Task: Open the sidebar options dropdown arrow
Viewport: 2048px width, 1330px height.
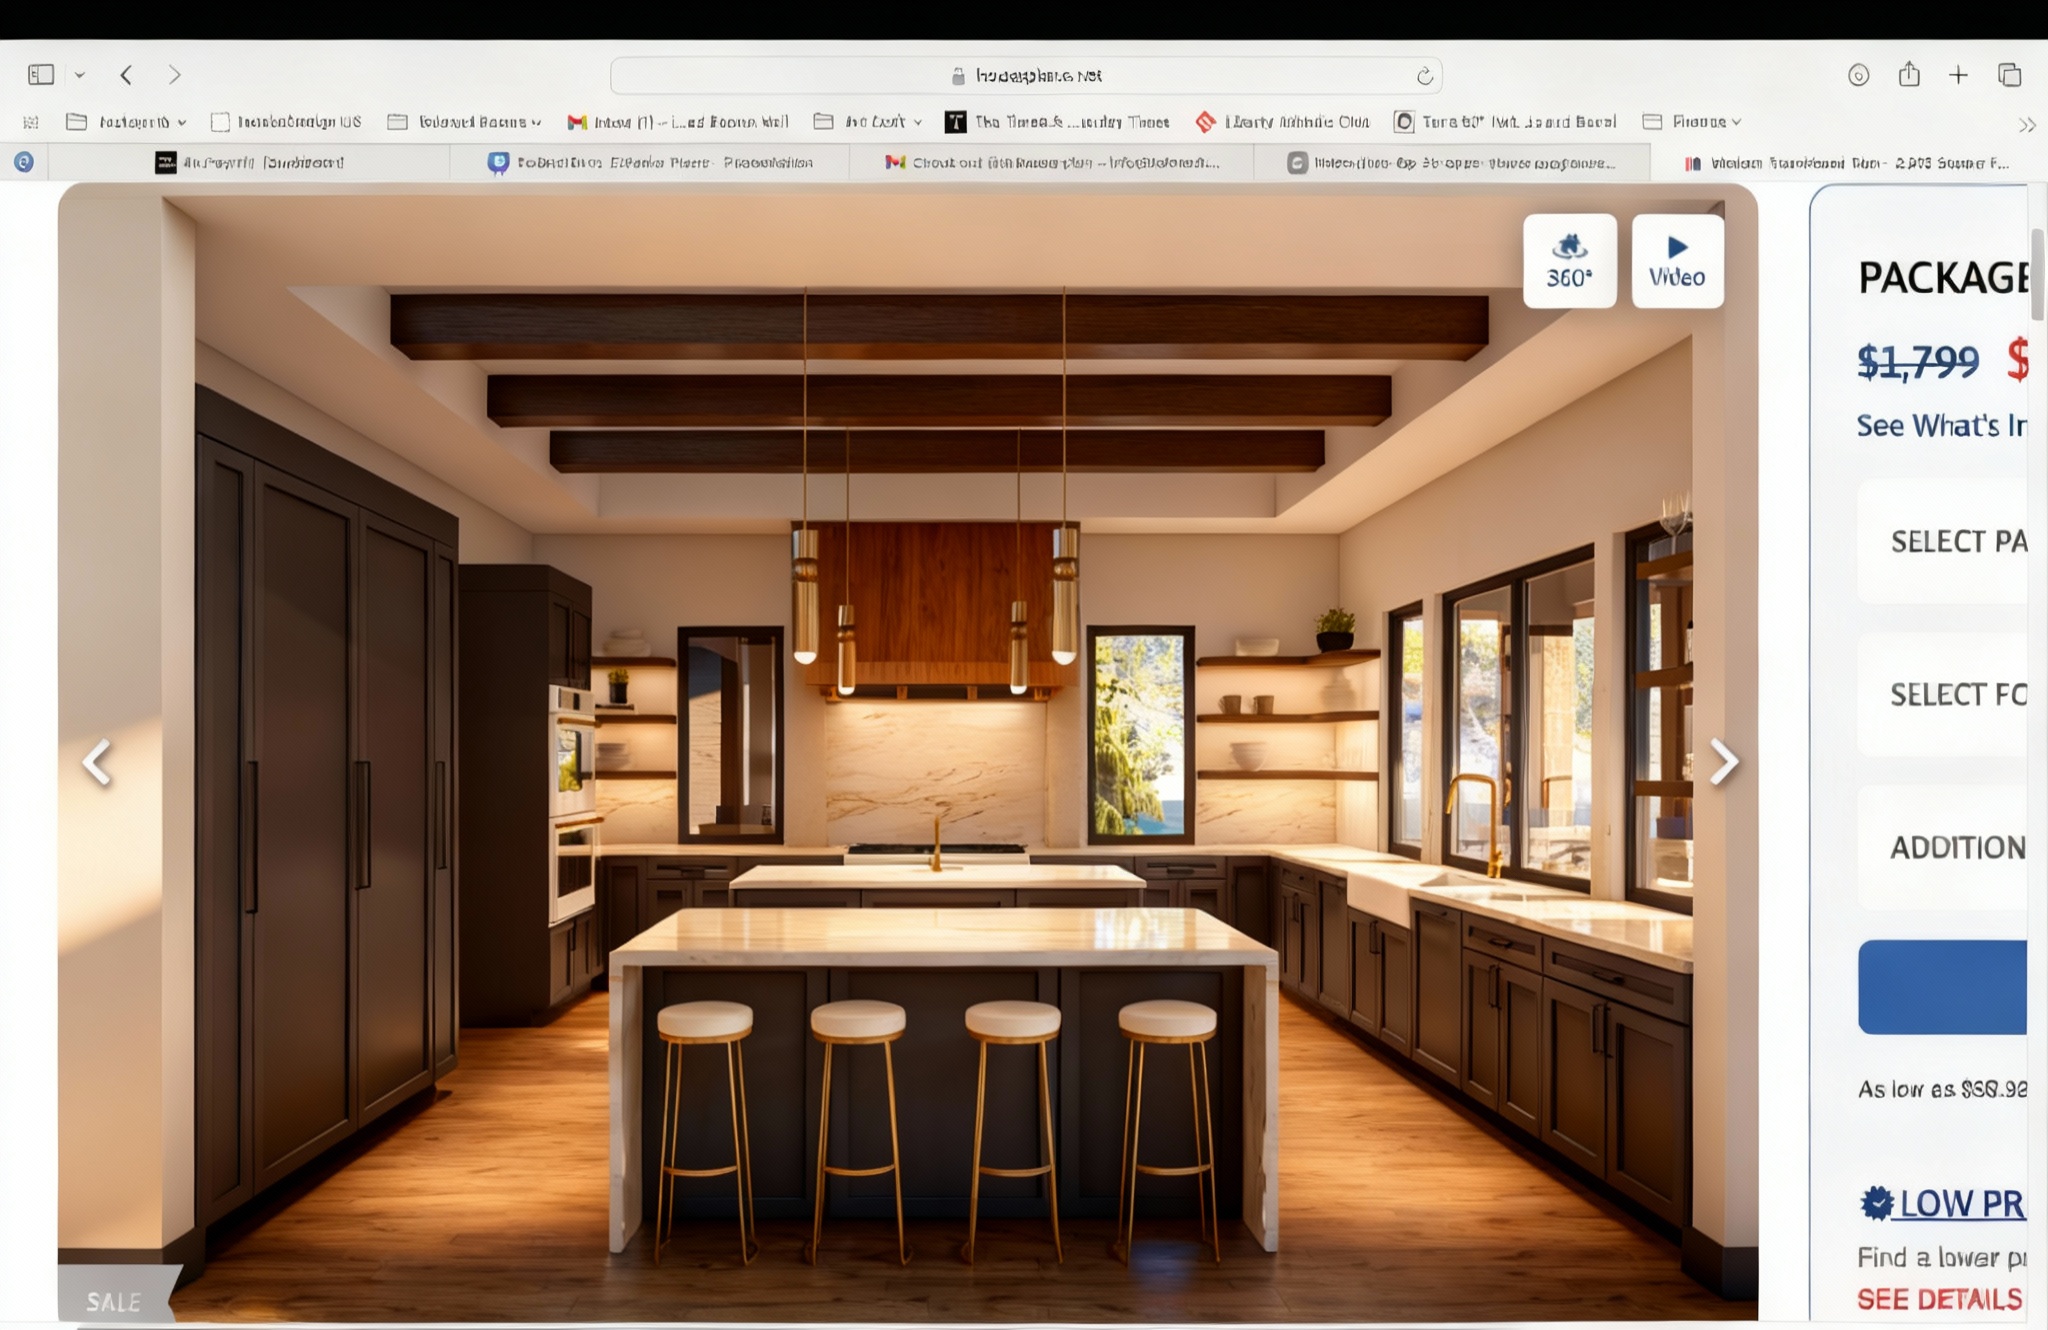Action: pos(80,75)
